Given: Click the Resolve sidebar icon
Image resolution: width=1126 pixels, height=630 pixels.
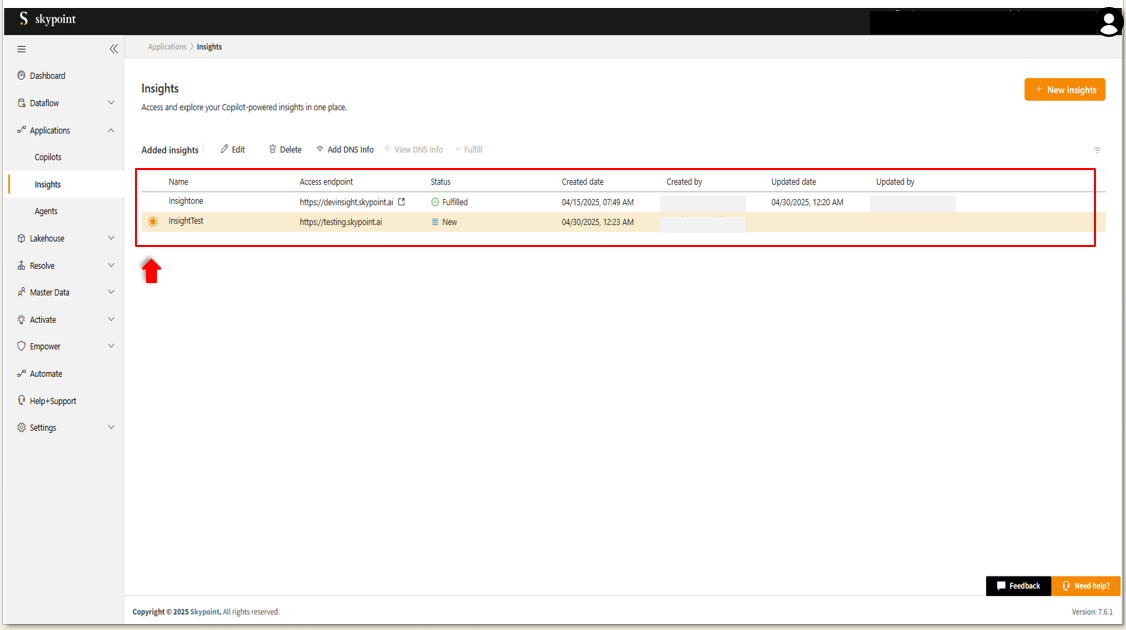Looking at the screenshot, I should [22, 266].
